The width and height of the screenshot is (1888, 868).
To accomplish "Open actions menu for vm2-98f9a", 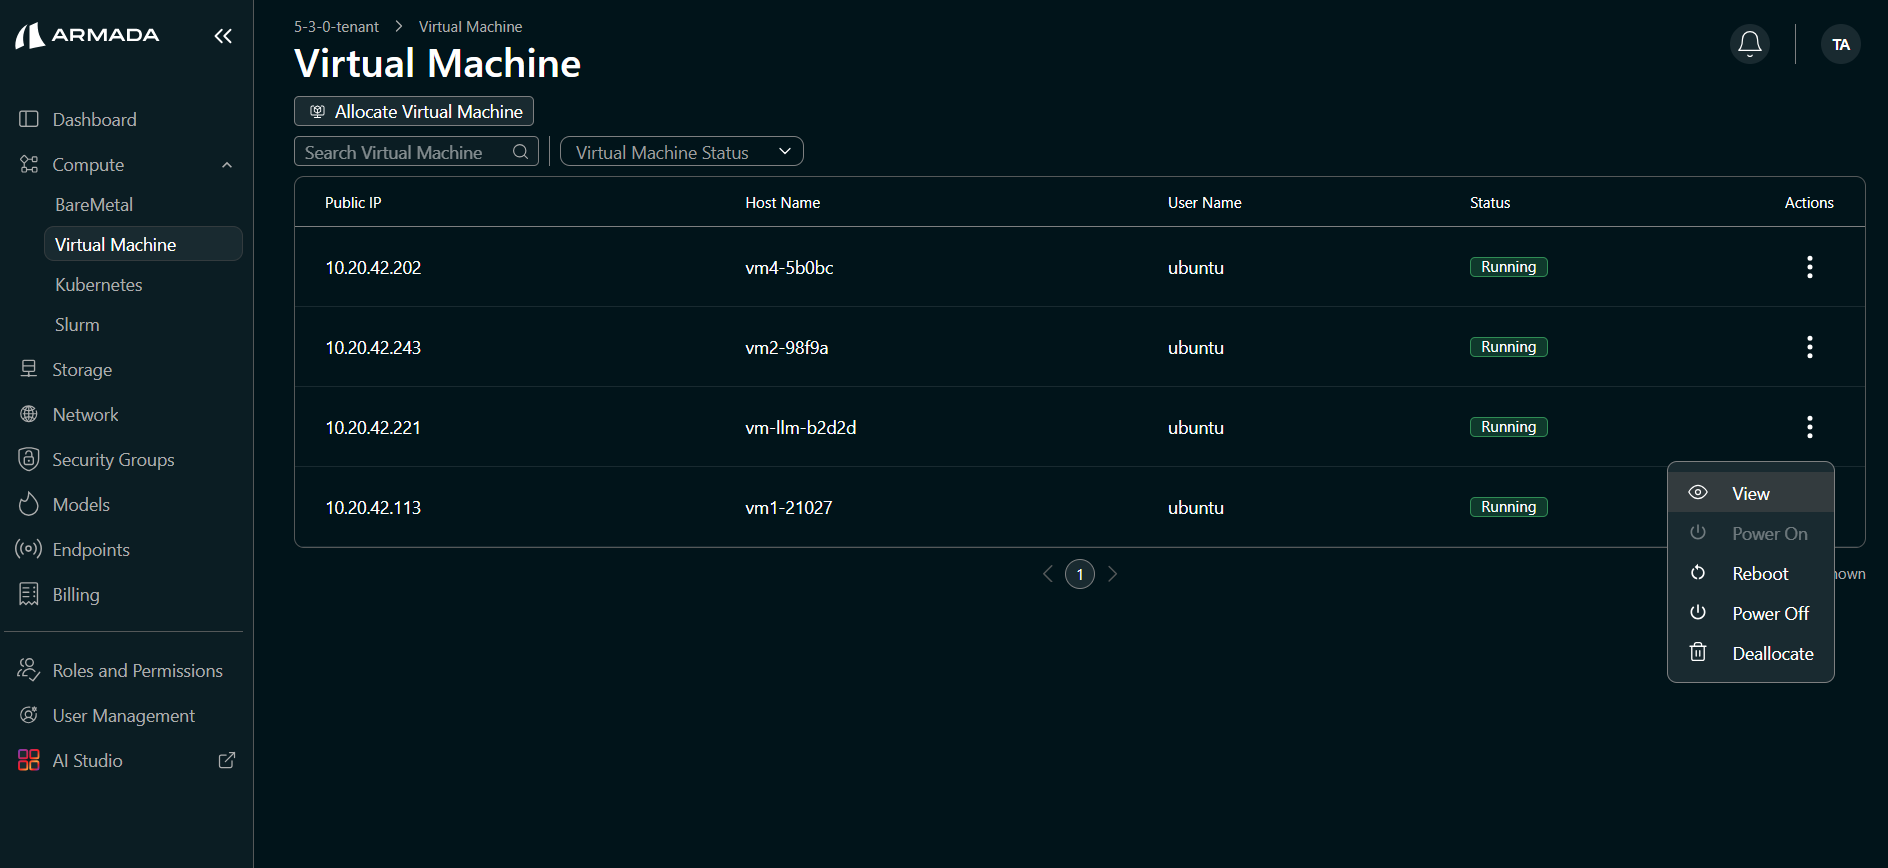I will 1809,347.
